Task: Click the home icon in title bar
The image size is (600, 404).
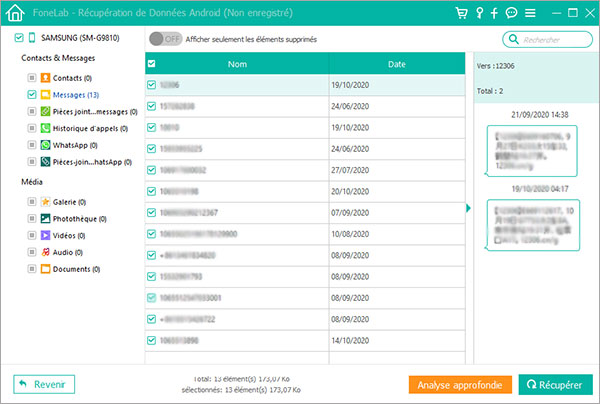Action: pos(13,13)
